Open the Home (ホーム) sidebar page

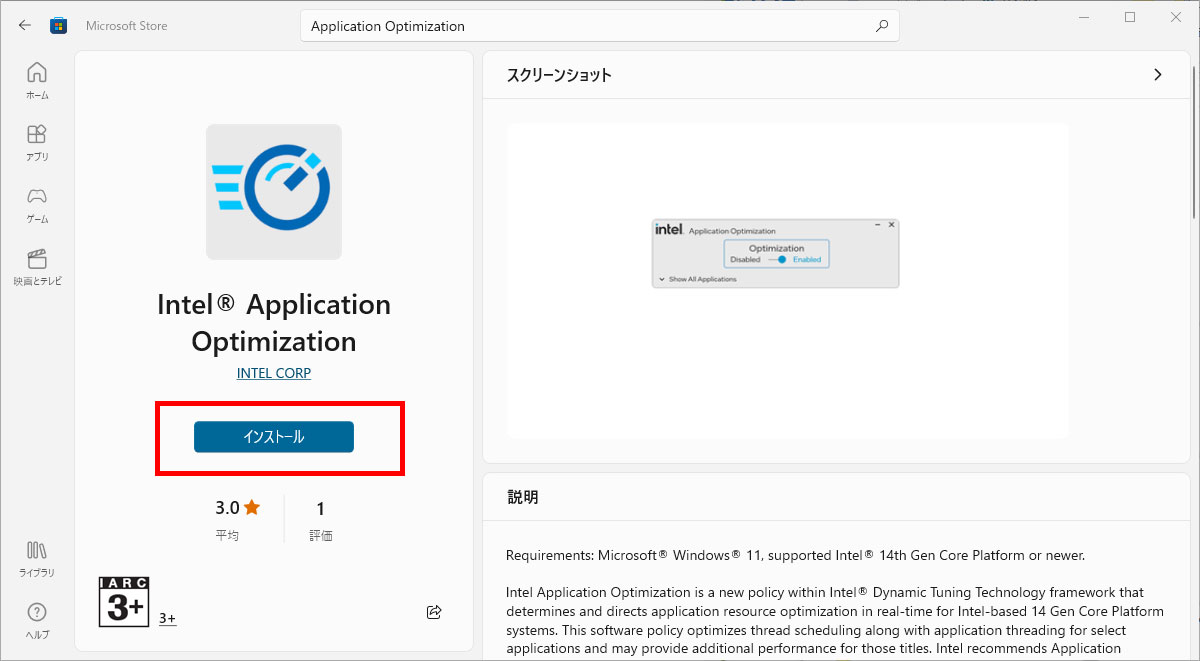click(x=37, y=80)
